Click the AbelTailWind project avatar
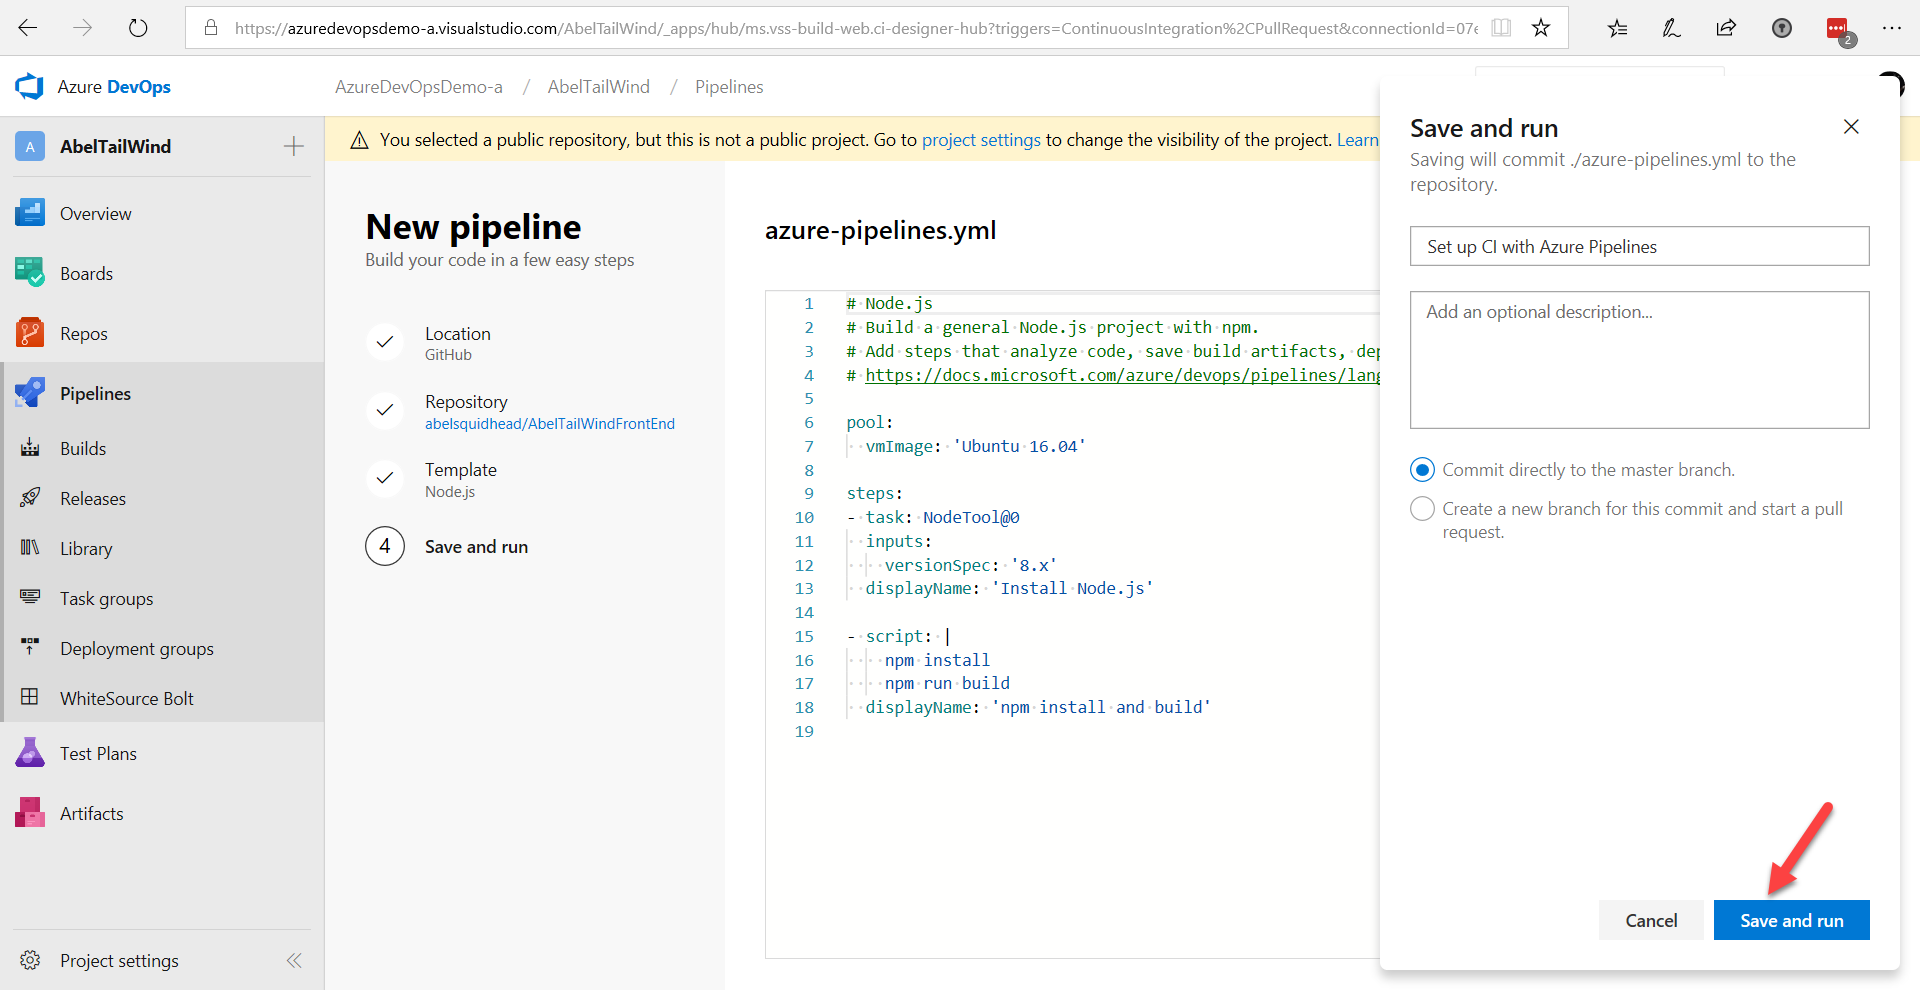The image size is (1920, 990). pos(30,146)
